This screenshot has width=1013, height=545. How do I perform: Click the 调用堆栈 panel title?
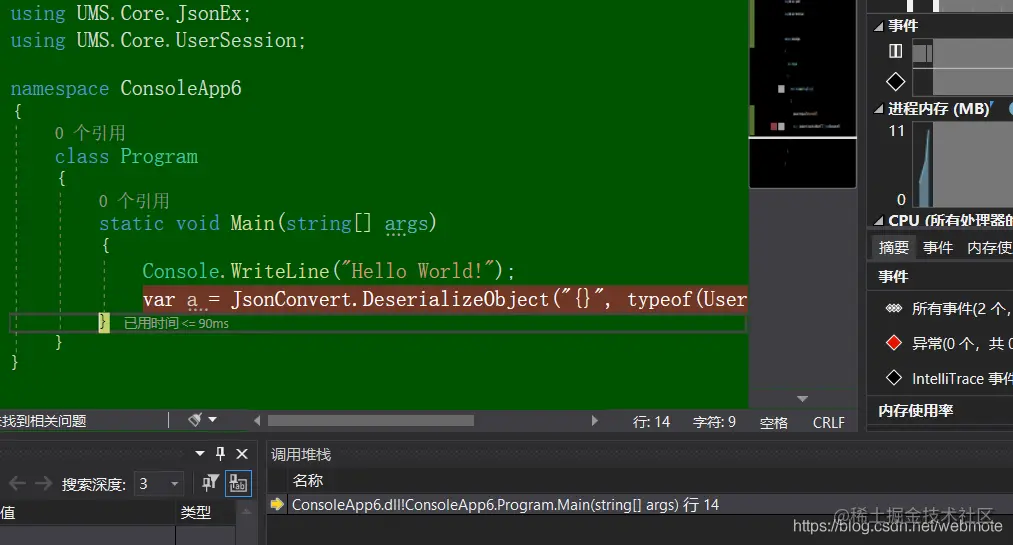(300, 455)
